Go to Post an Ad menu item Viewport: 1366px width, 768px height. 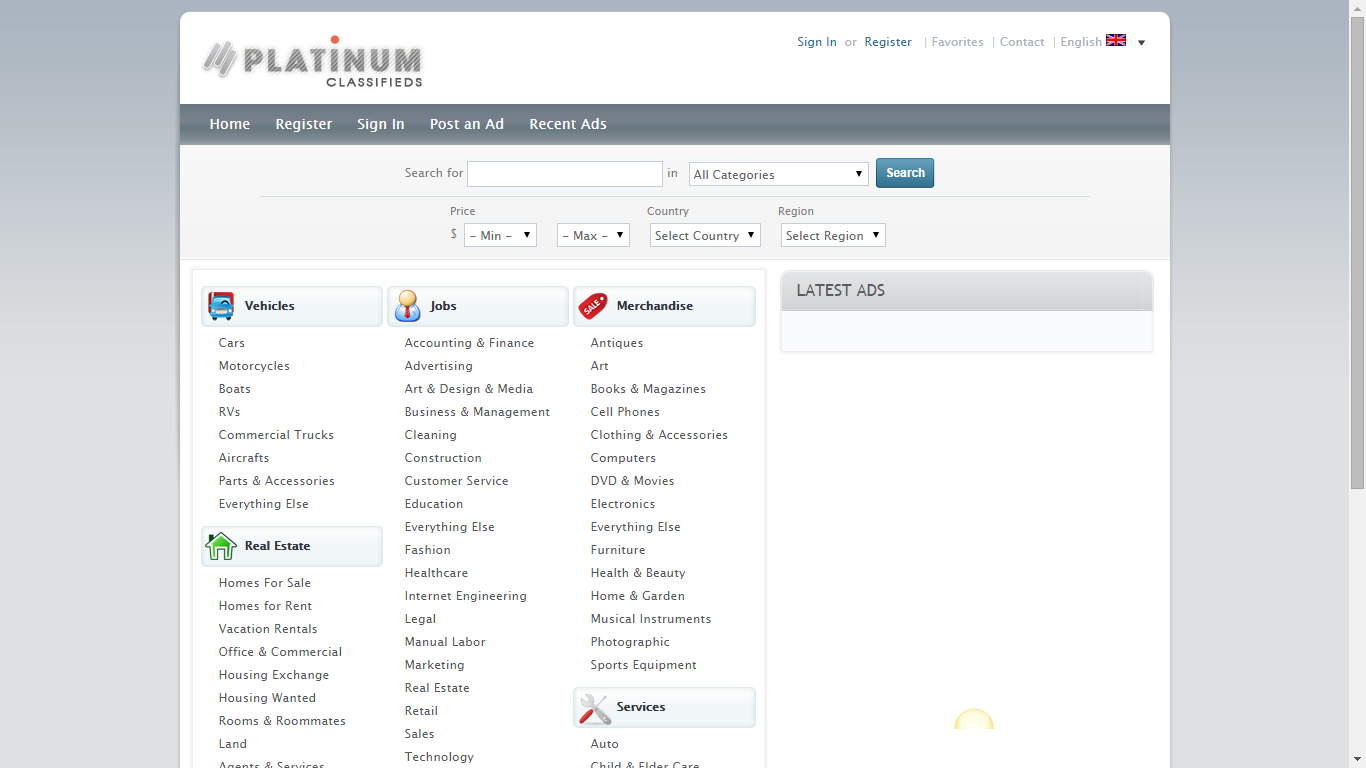coord(466,124)
